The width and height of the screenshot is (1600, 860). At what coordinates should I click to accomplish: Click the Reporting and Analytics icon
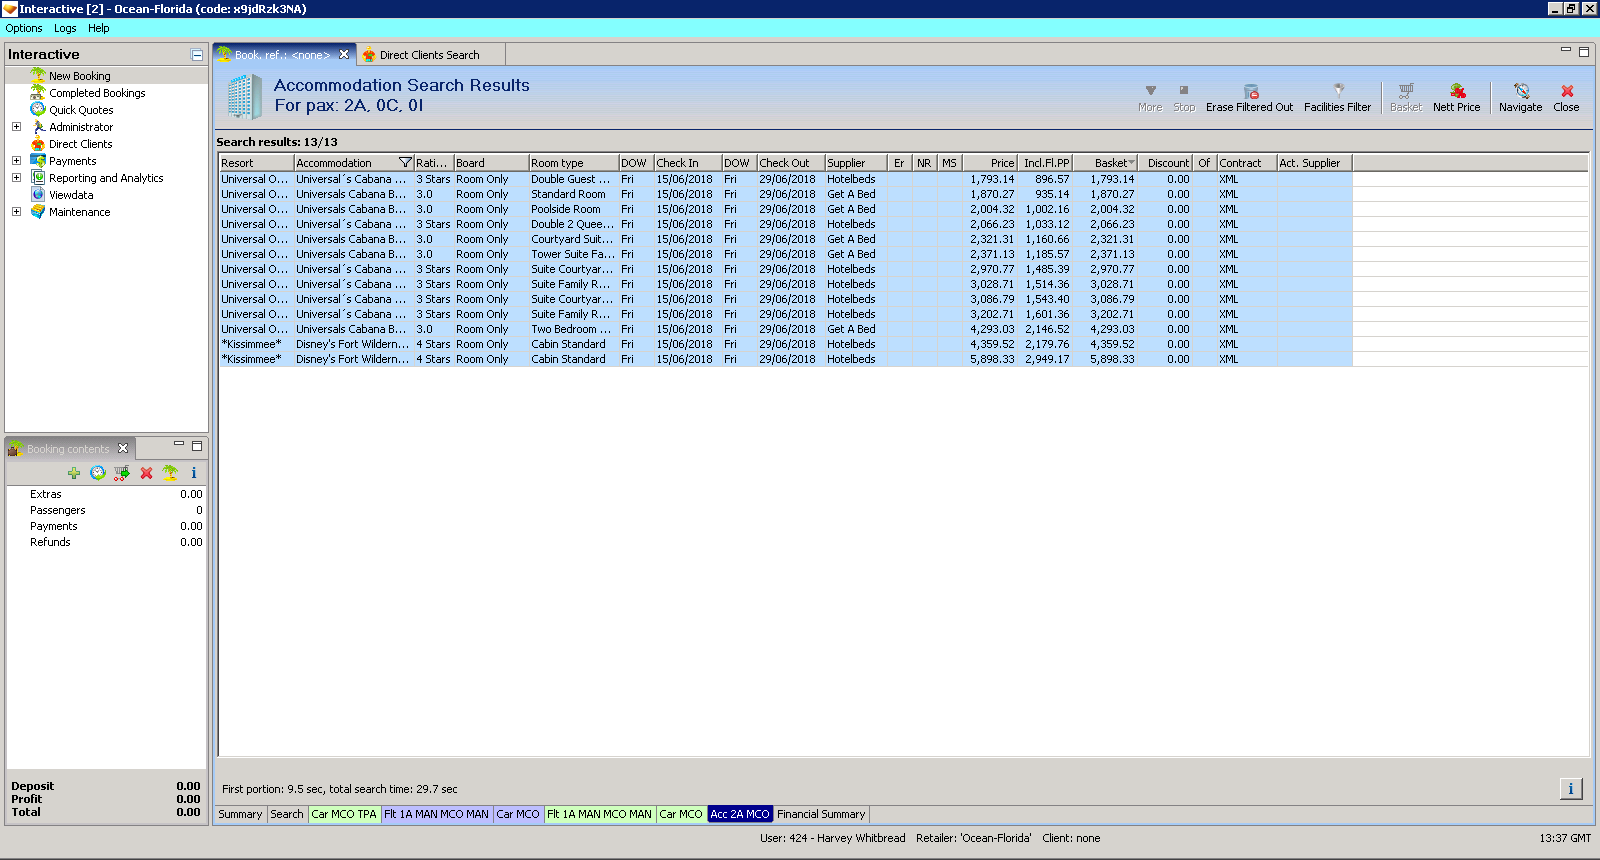pyautogui.click(x=38, y=177)
